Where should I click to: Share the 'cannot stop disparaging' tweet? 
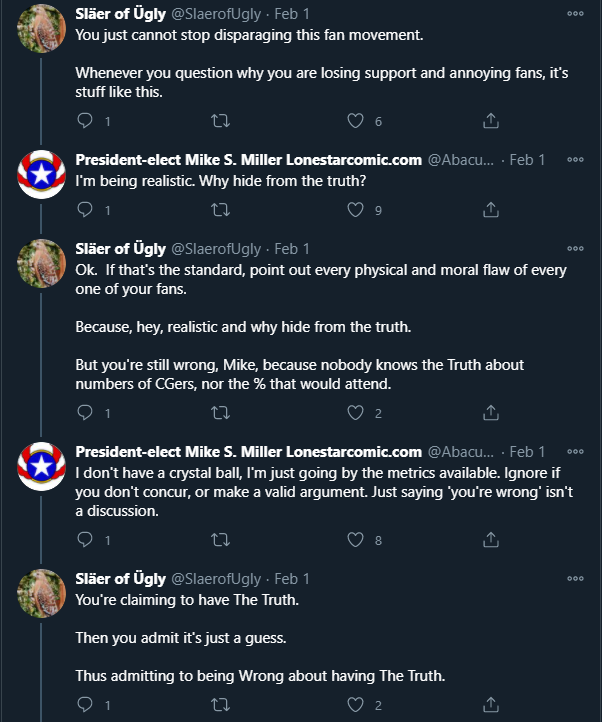click(491, 121)
